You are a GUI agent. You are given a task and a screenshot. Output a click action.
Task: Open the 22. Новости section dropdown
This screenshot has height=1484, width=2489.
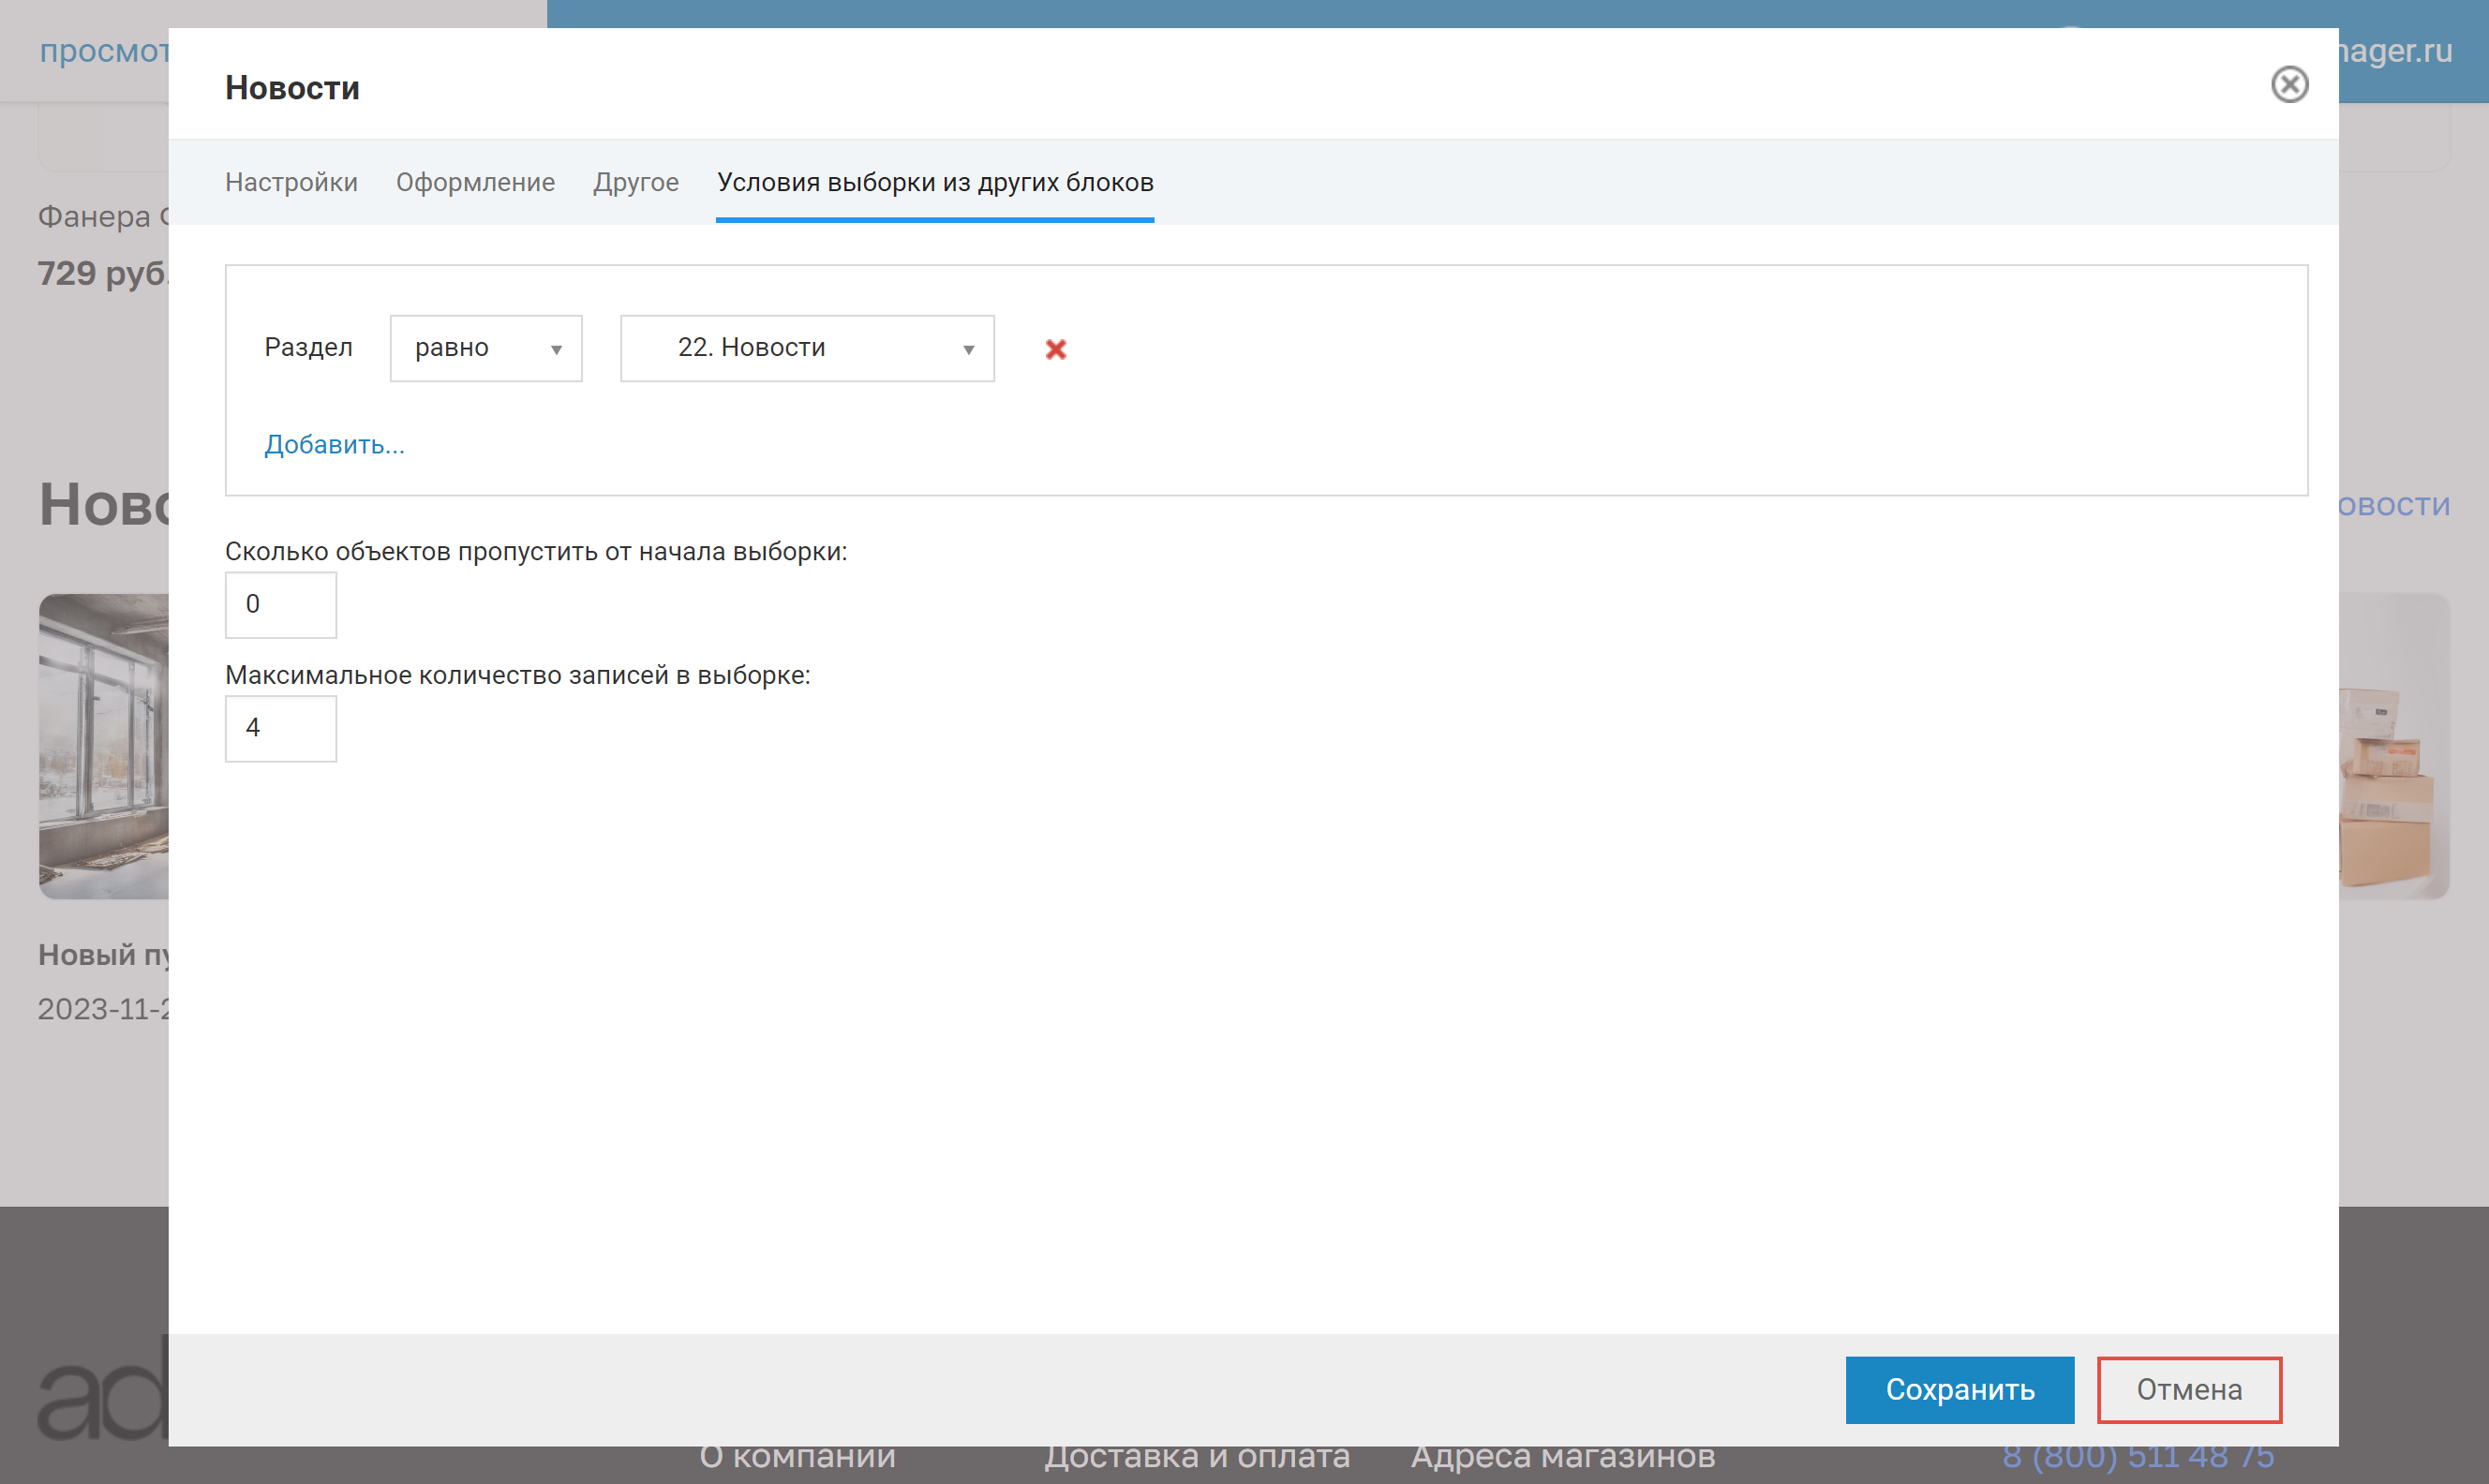point(806,348)
